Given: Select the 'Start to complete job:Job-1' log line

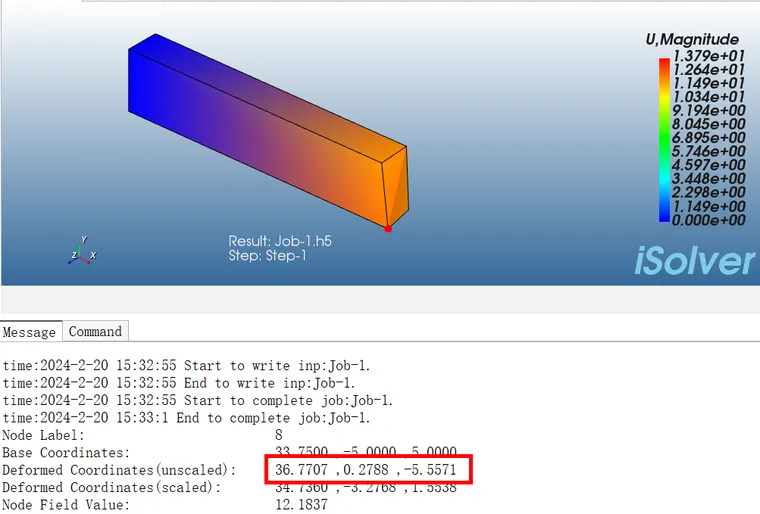Looking at the screenshot, I should (198, 401).
